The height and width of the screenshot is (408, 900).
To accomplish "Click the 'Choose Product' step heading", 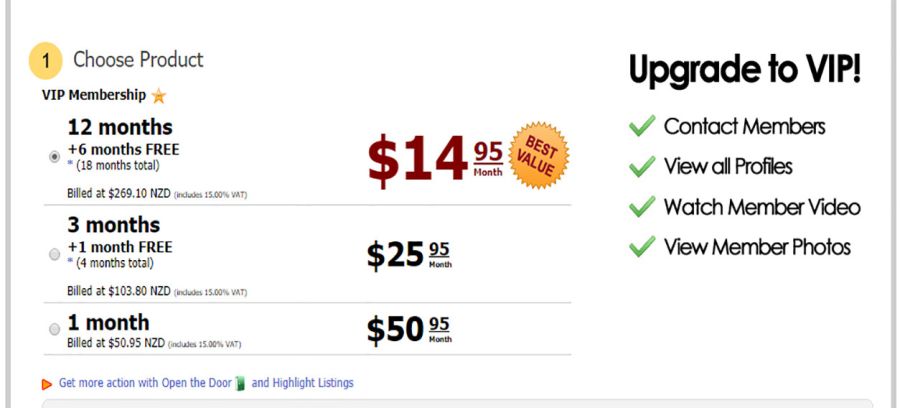I will tap(138, 60).
